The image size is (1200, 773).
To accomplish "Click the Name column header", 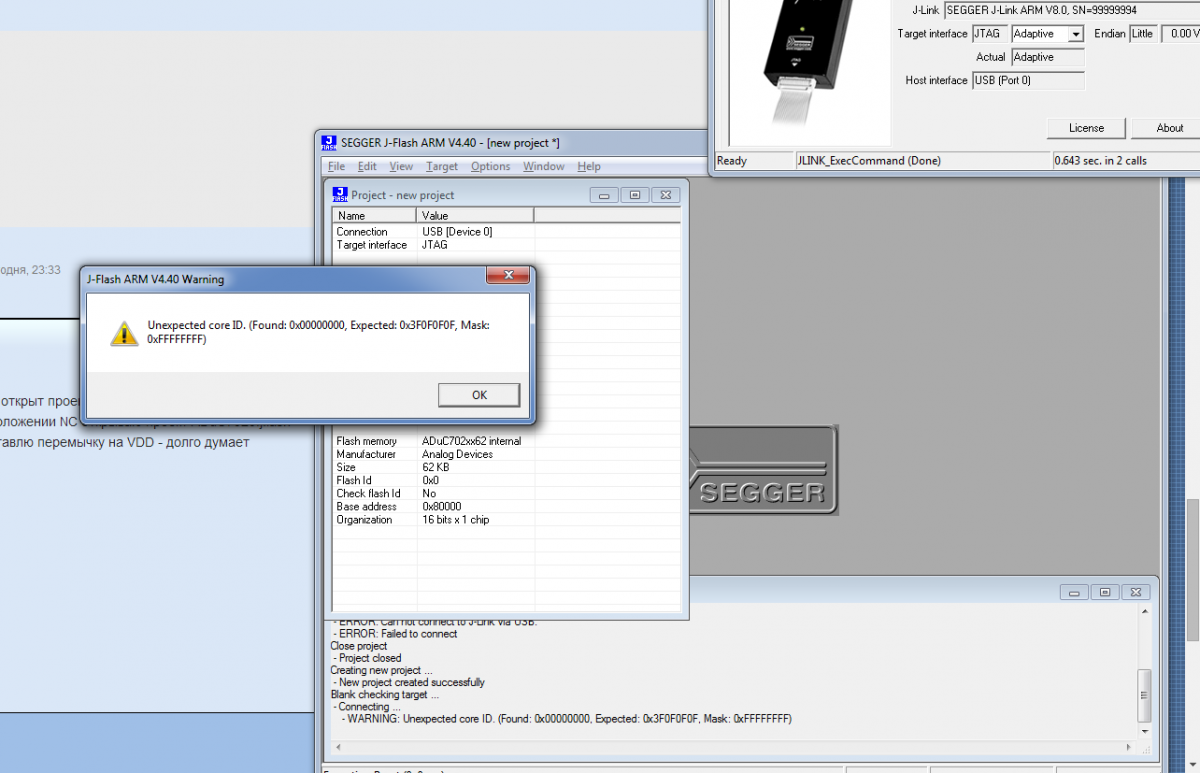I will coord(375,215).
